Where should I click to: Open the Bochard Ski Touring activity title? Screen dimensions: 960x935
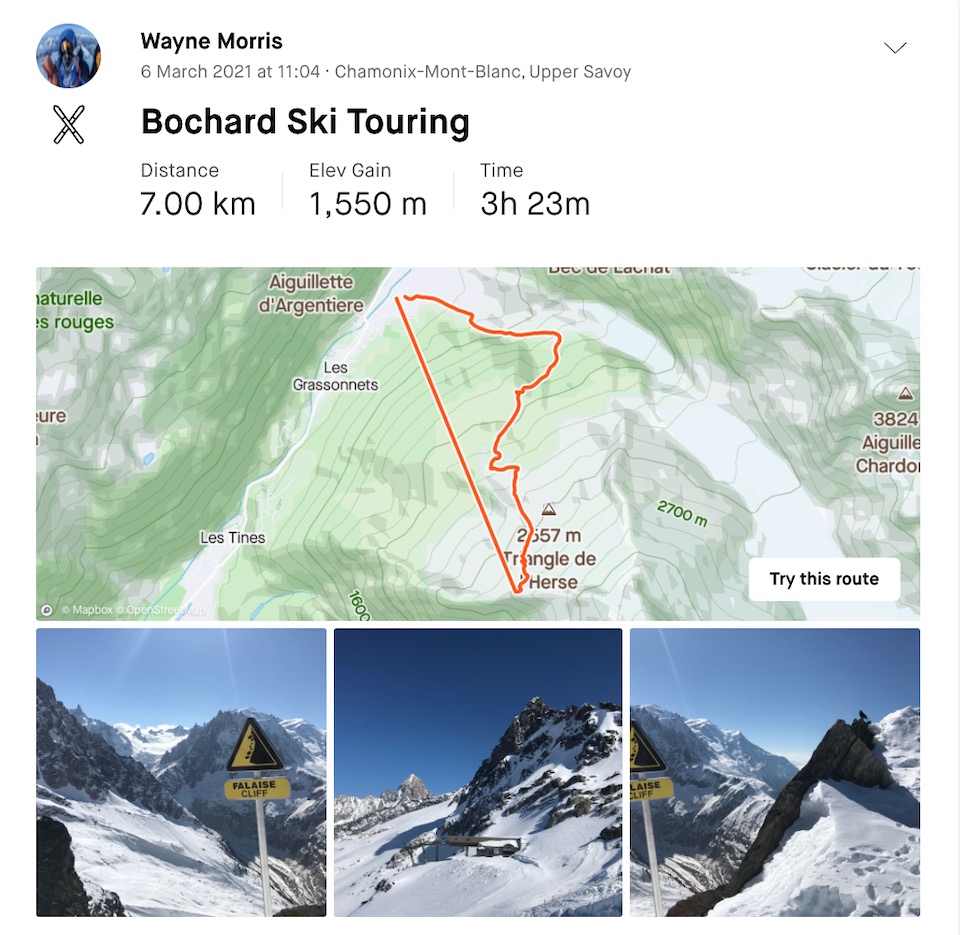point(306,121)
